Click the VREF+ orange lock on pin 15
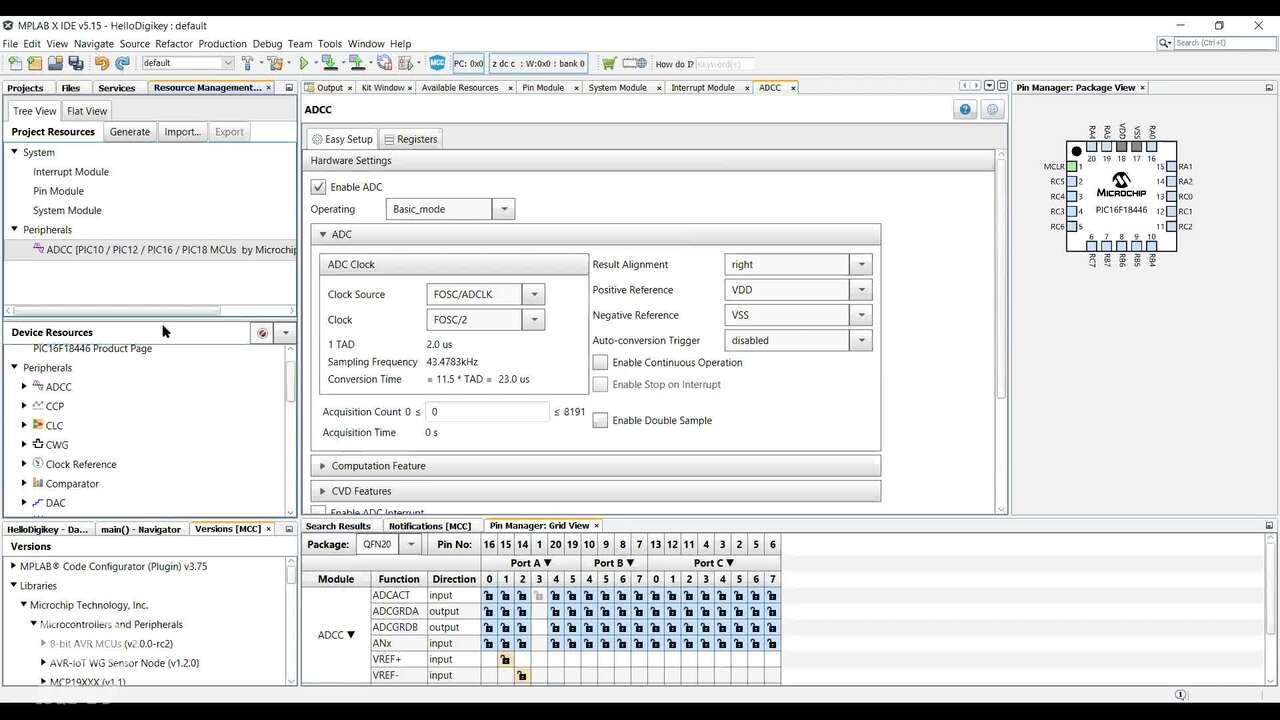The image size is (1280, 720). pyautogui.click(x=505, y=660)
